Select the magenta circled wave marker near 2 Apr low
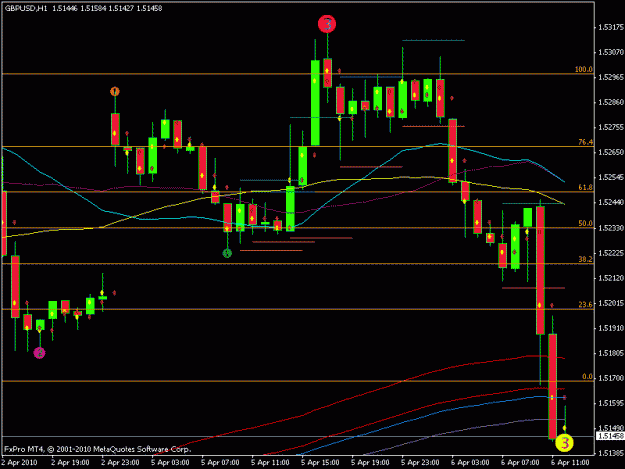The image size is (625, 469). 39,353
